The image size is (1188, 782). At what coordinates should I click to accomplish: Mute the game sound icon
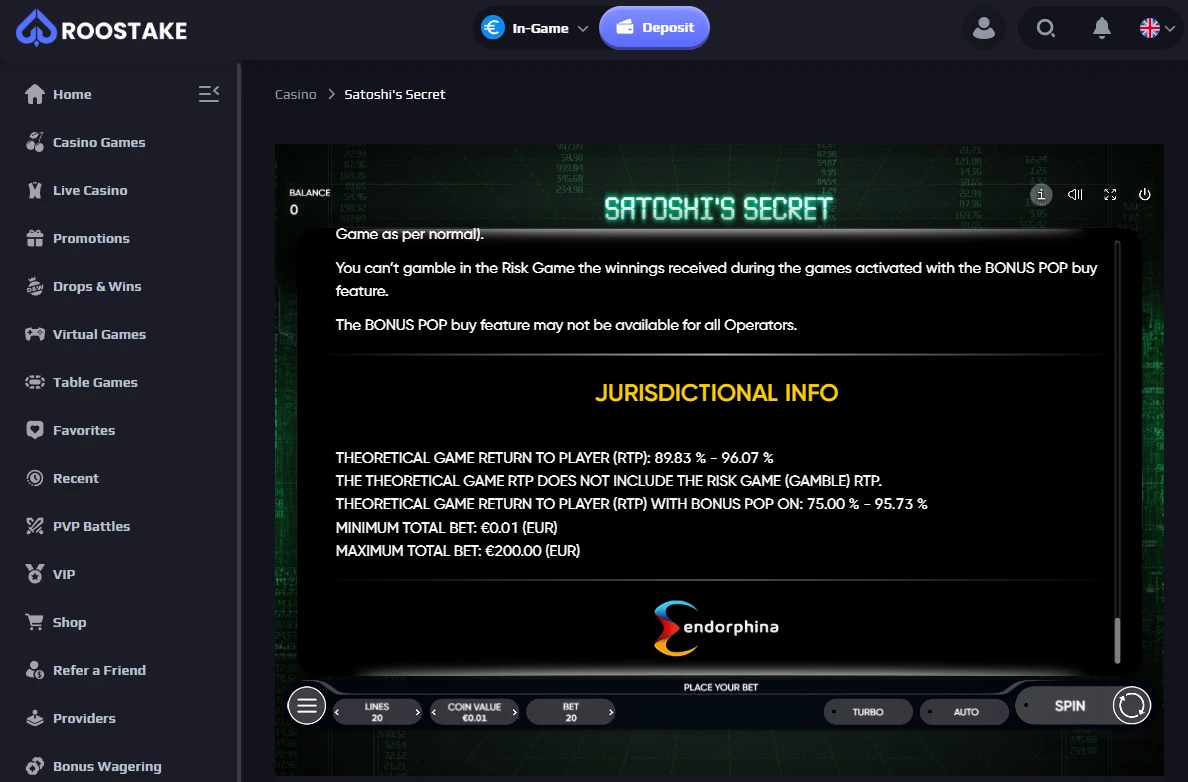(1075, 195)
